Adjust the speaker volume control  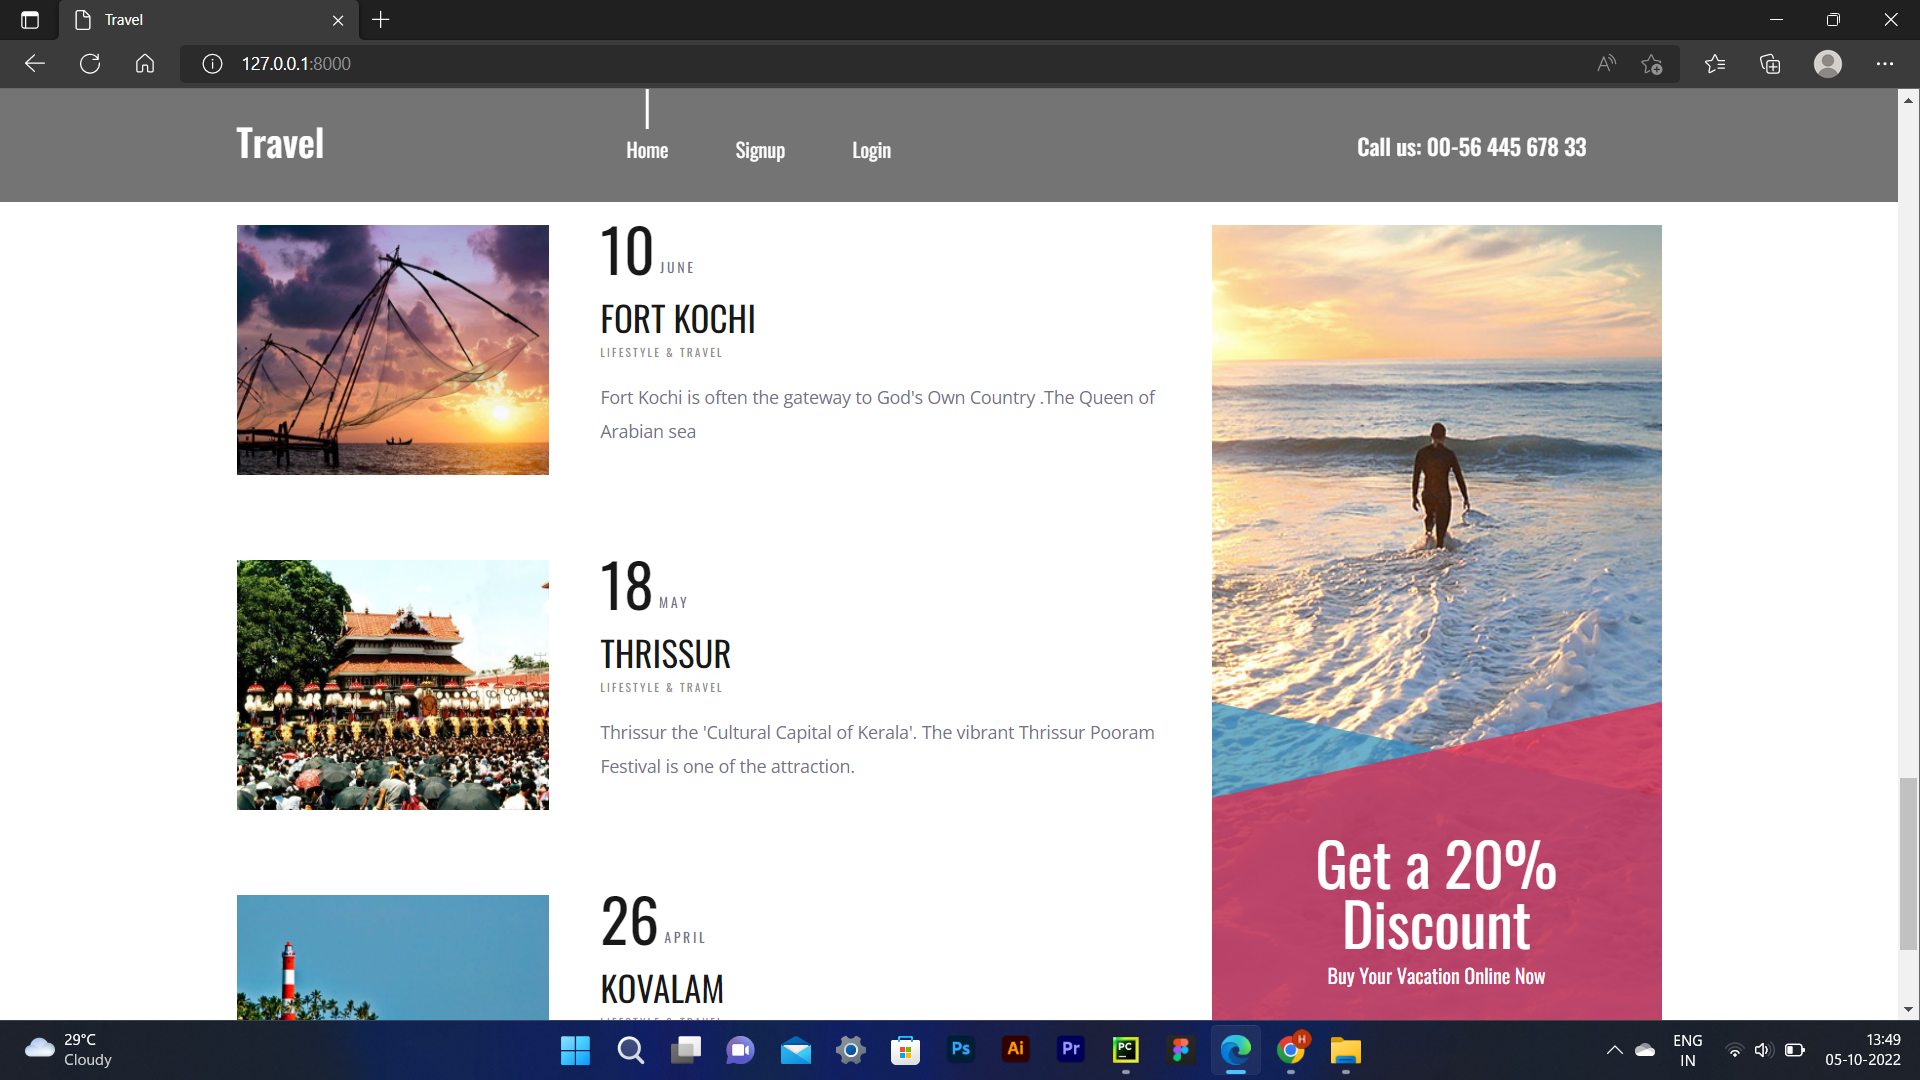click(1763, 1050)
